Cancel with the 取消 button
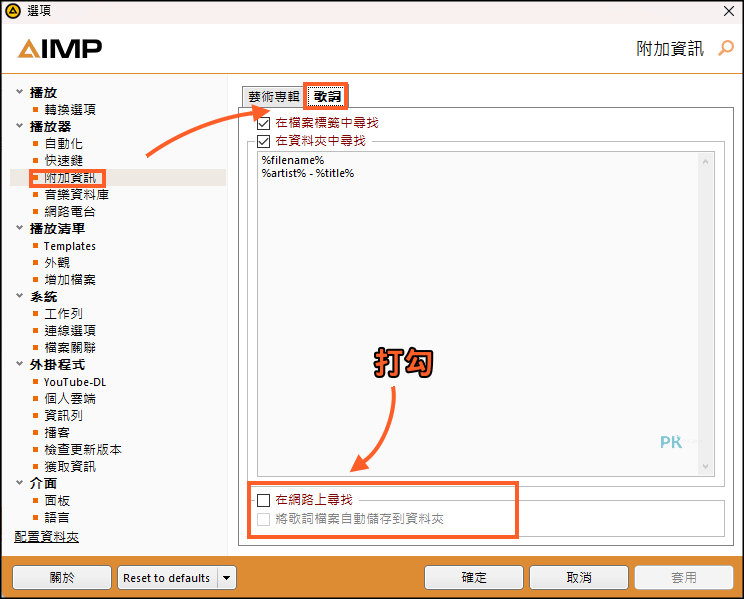Image resolution: width=744 pixels, height=599 pixels. (579, 578)
